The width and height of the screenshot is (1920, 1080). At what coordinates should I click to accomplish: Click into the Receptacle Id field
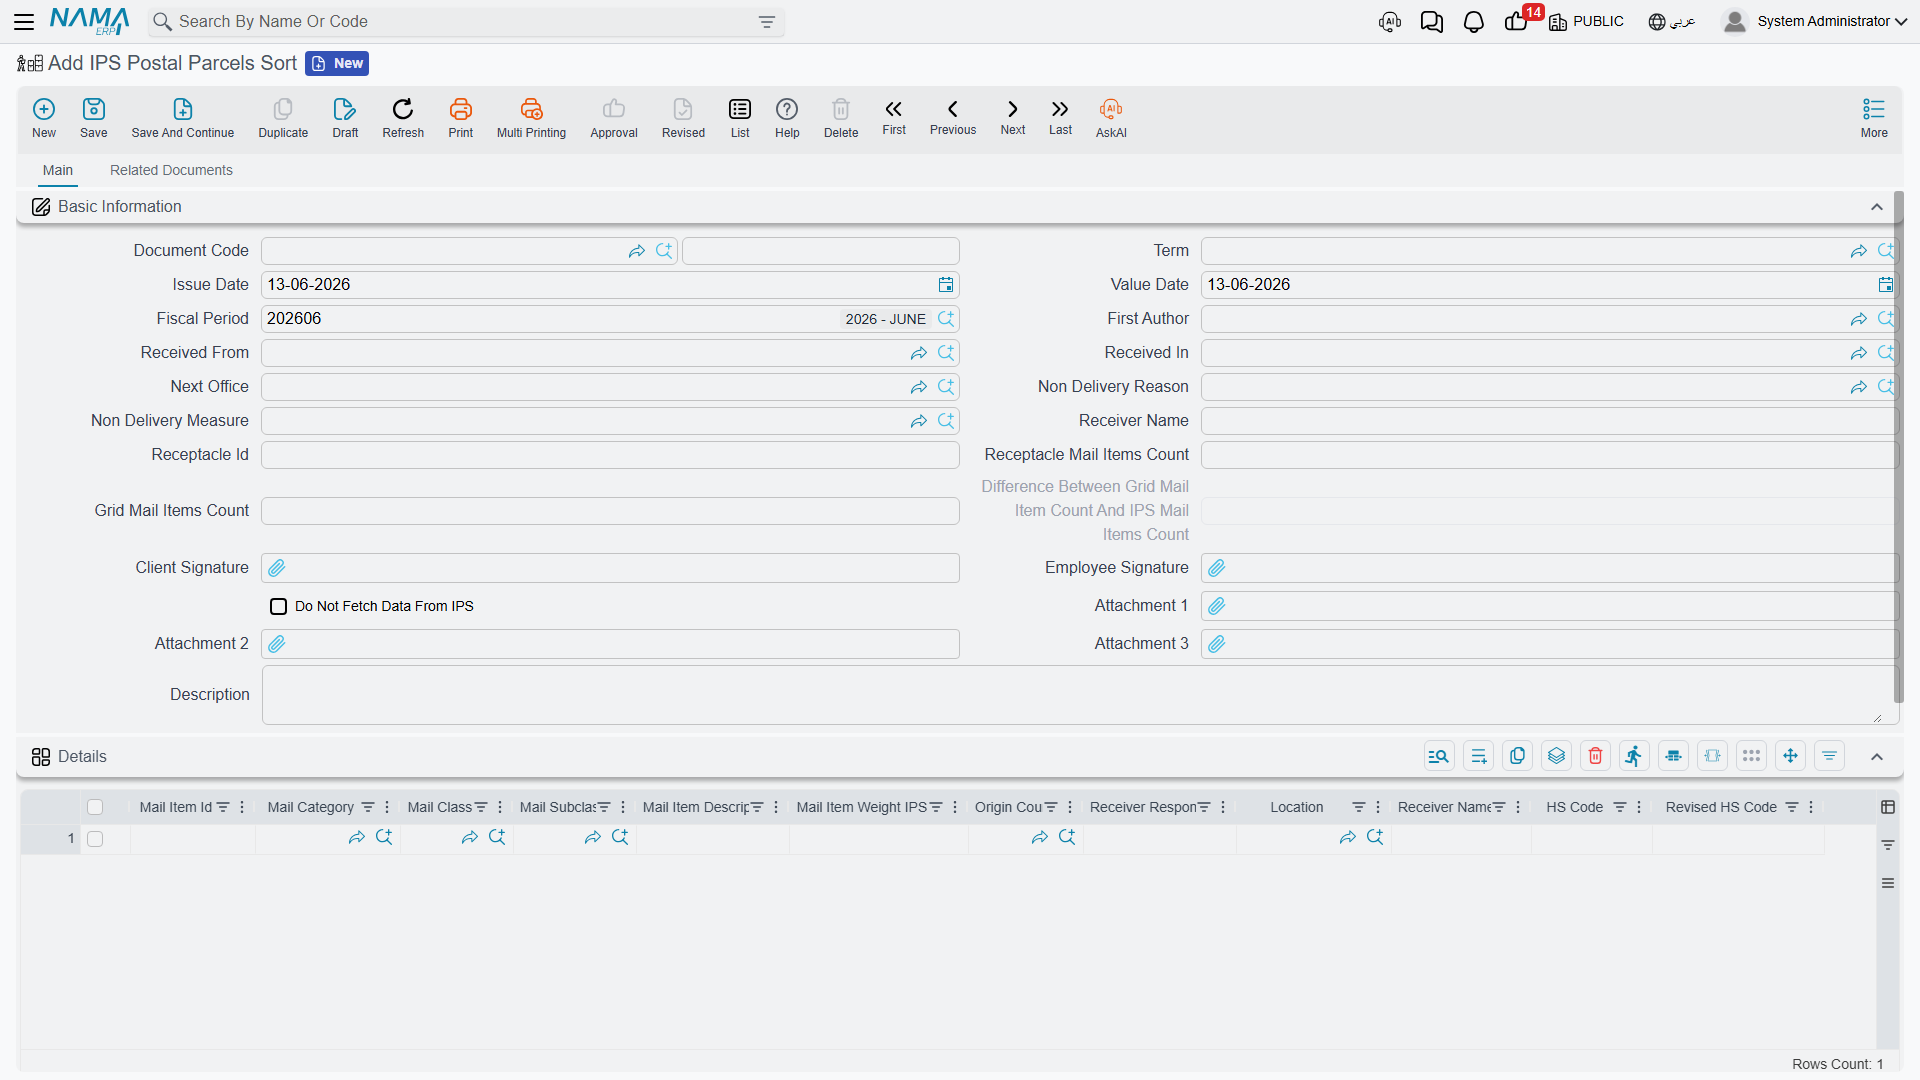point(610,455)
